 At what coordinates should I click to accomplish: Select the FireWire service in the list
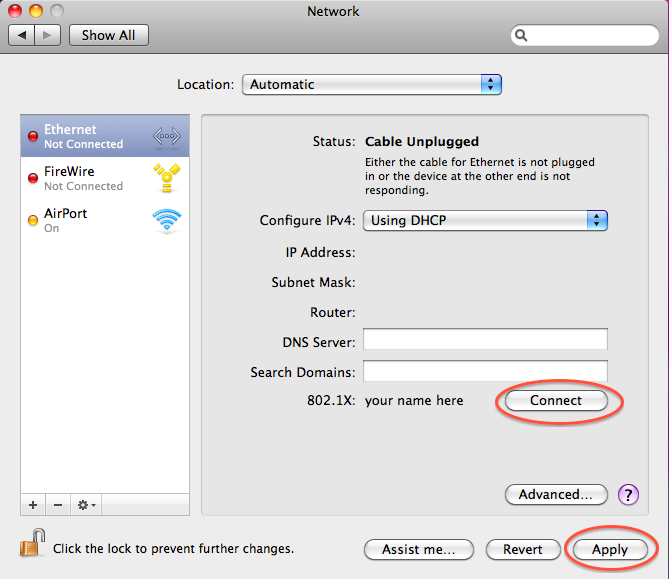(105, 178)
